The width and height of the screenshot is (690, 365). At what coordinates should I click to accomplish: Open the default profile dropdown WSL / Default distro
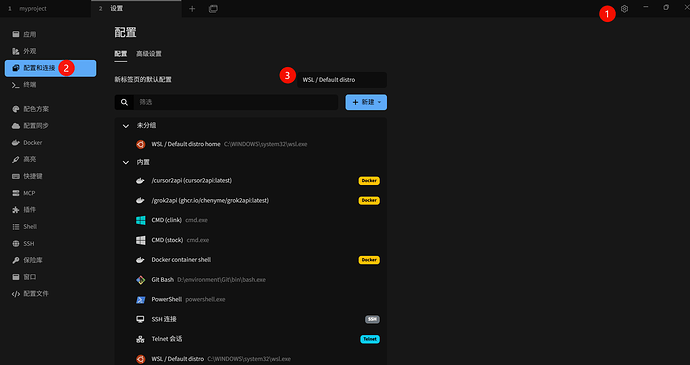(x=342, y=80)
